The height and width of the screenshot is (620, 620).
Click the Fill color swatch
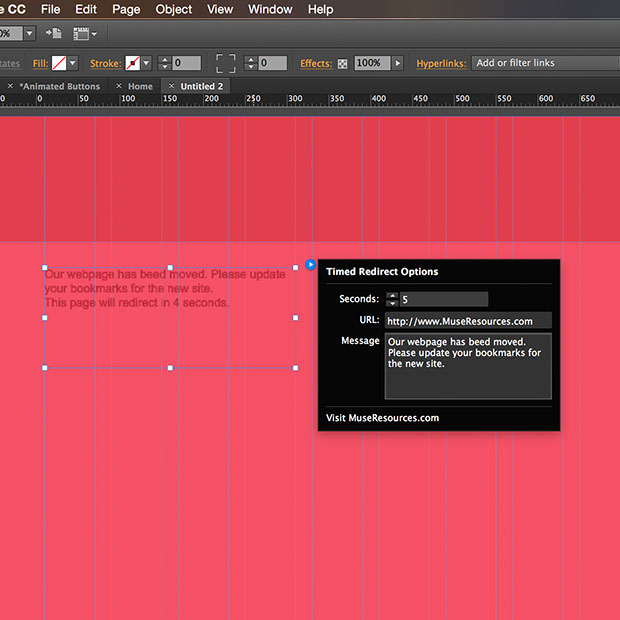pyautogui.click(x=59, y=63)
